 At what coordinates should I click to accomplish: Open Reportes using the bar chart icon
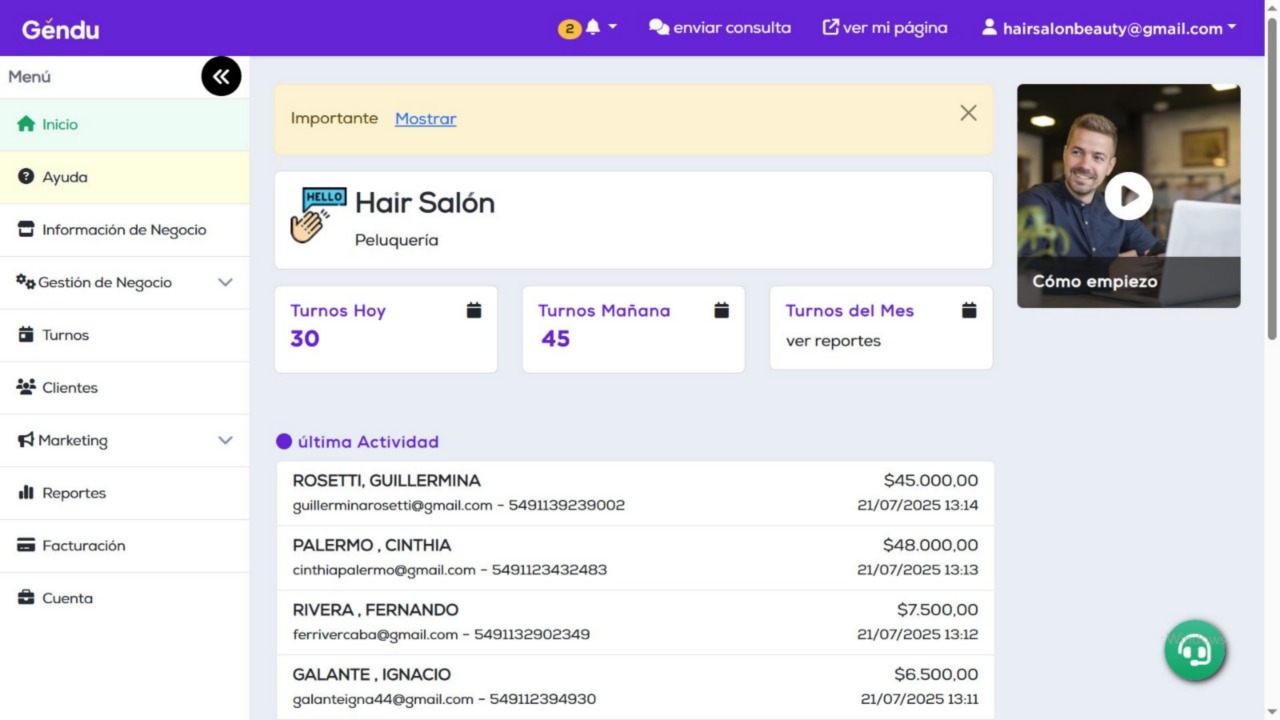(28, 492)
